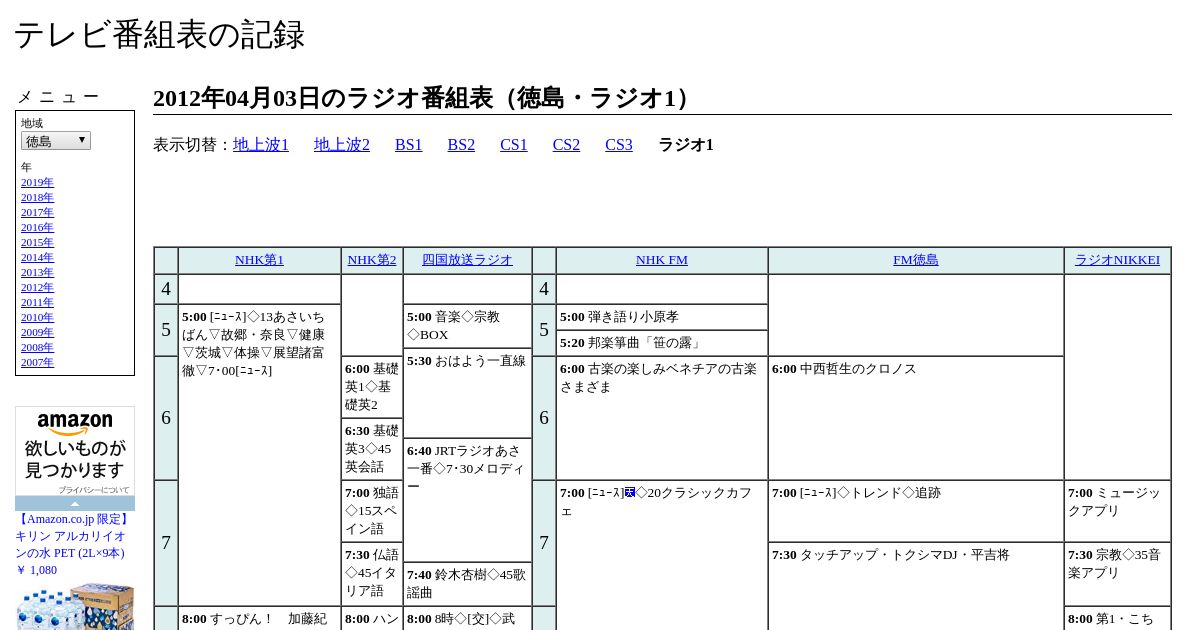Open the NHK第2 channel header link
The height and width of the screenshot is (630, 1200).
372,260
